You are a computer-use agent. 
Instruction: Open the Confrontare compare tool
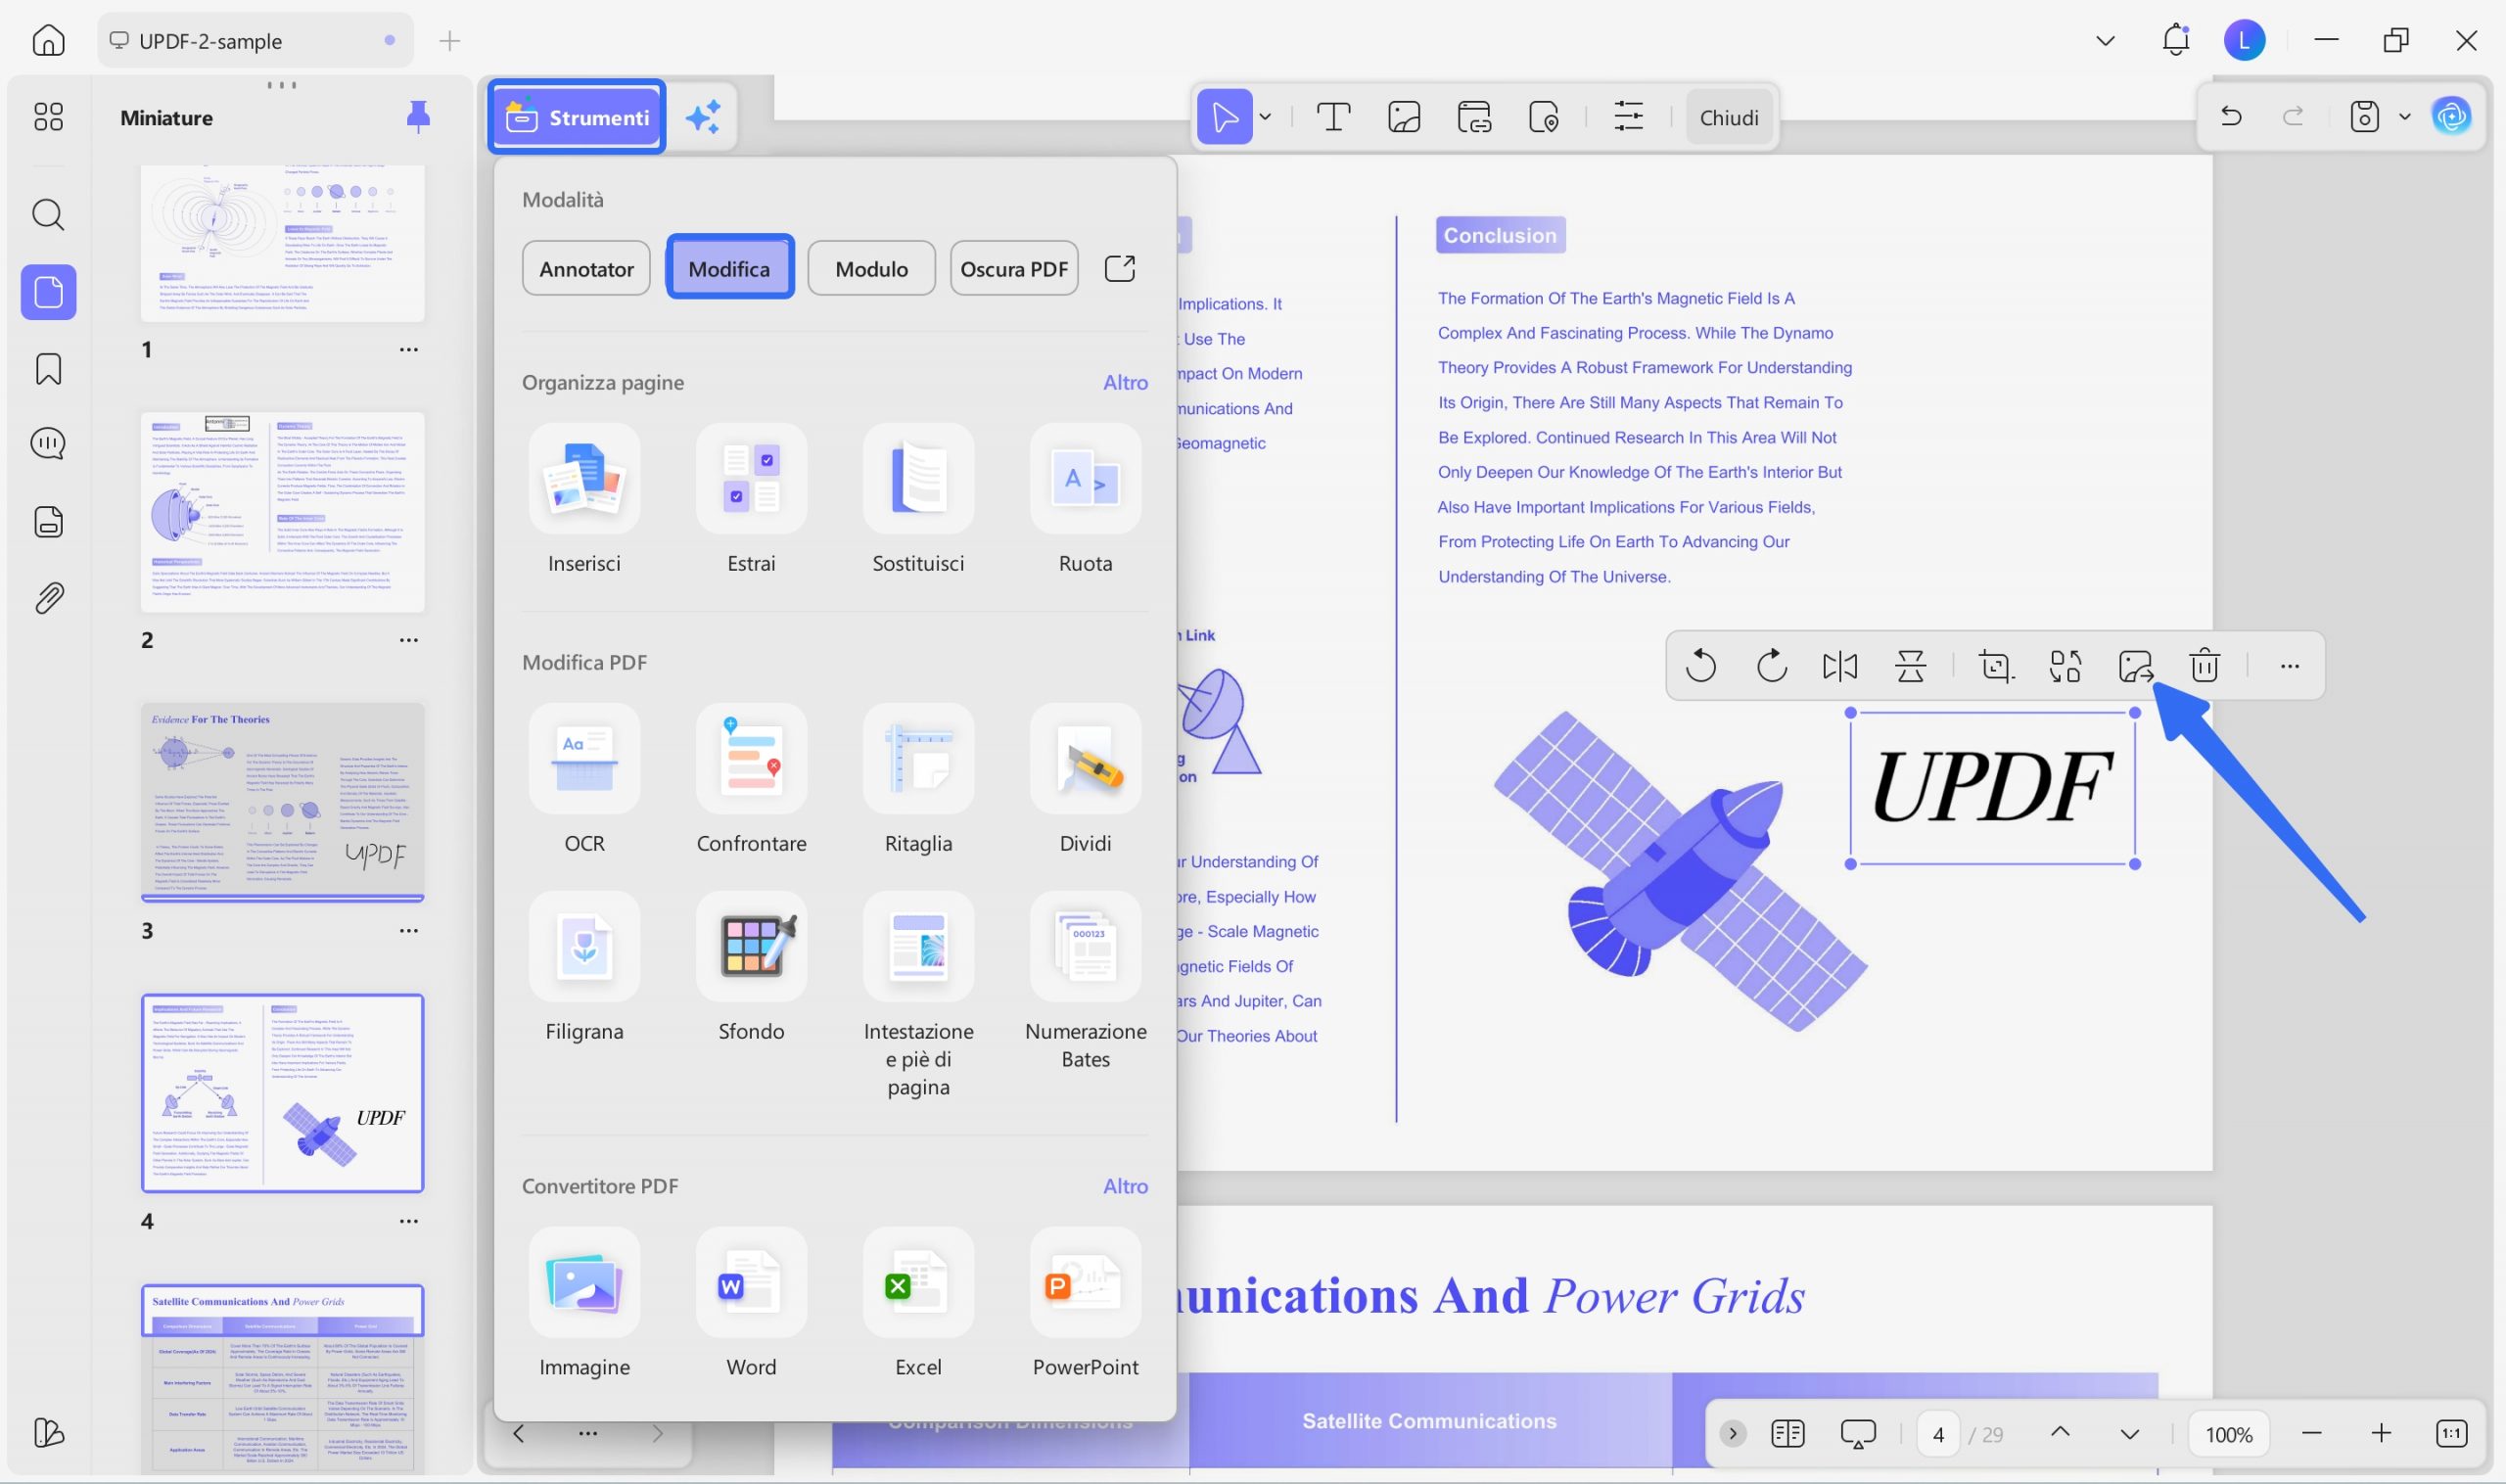click(751, 778)
